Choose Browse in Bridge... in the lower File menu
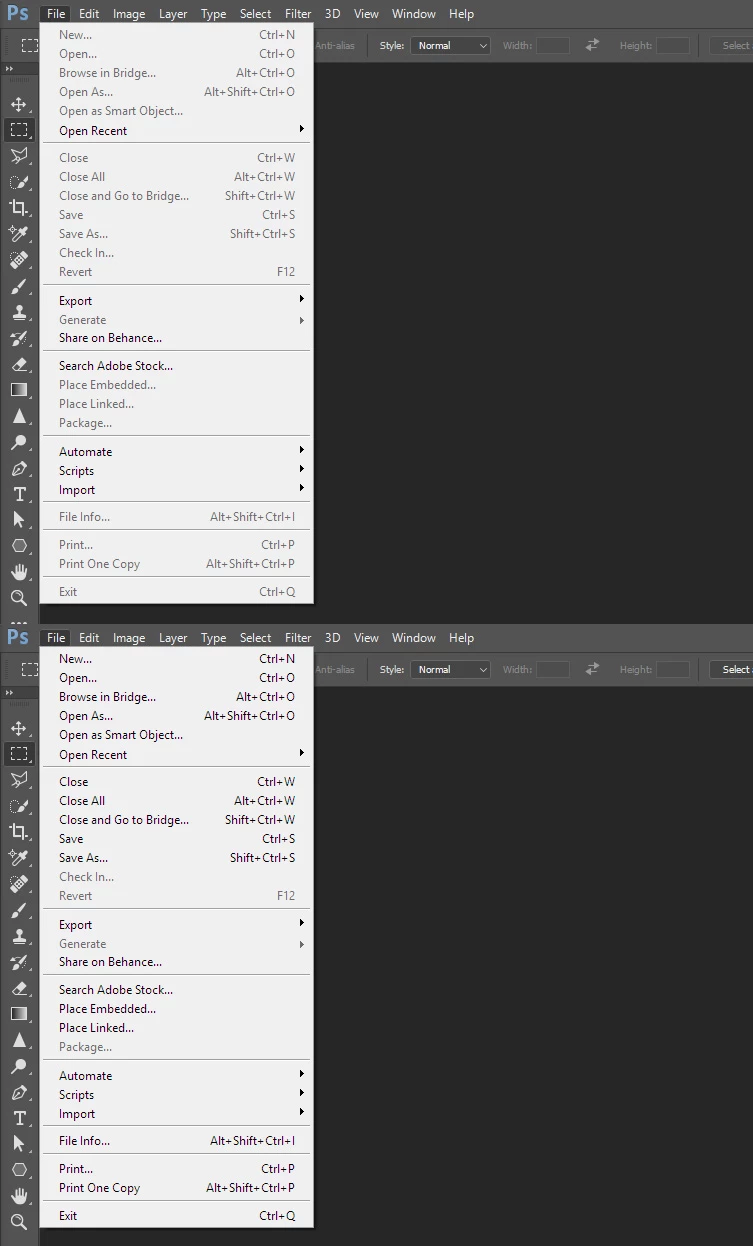This screenshot has height=1246, width=753. pos(176,697)
